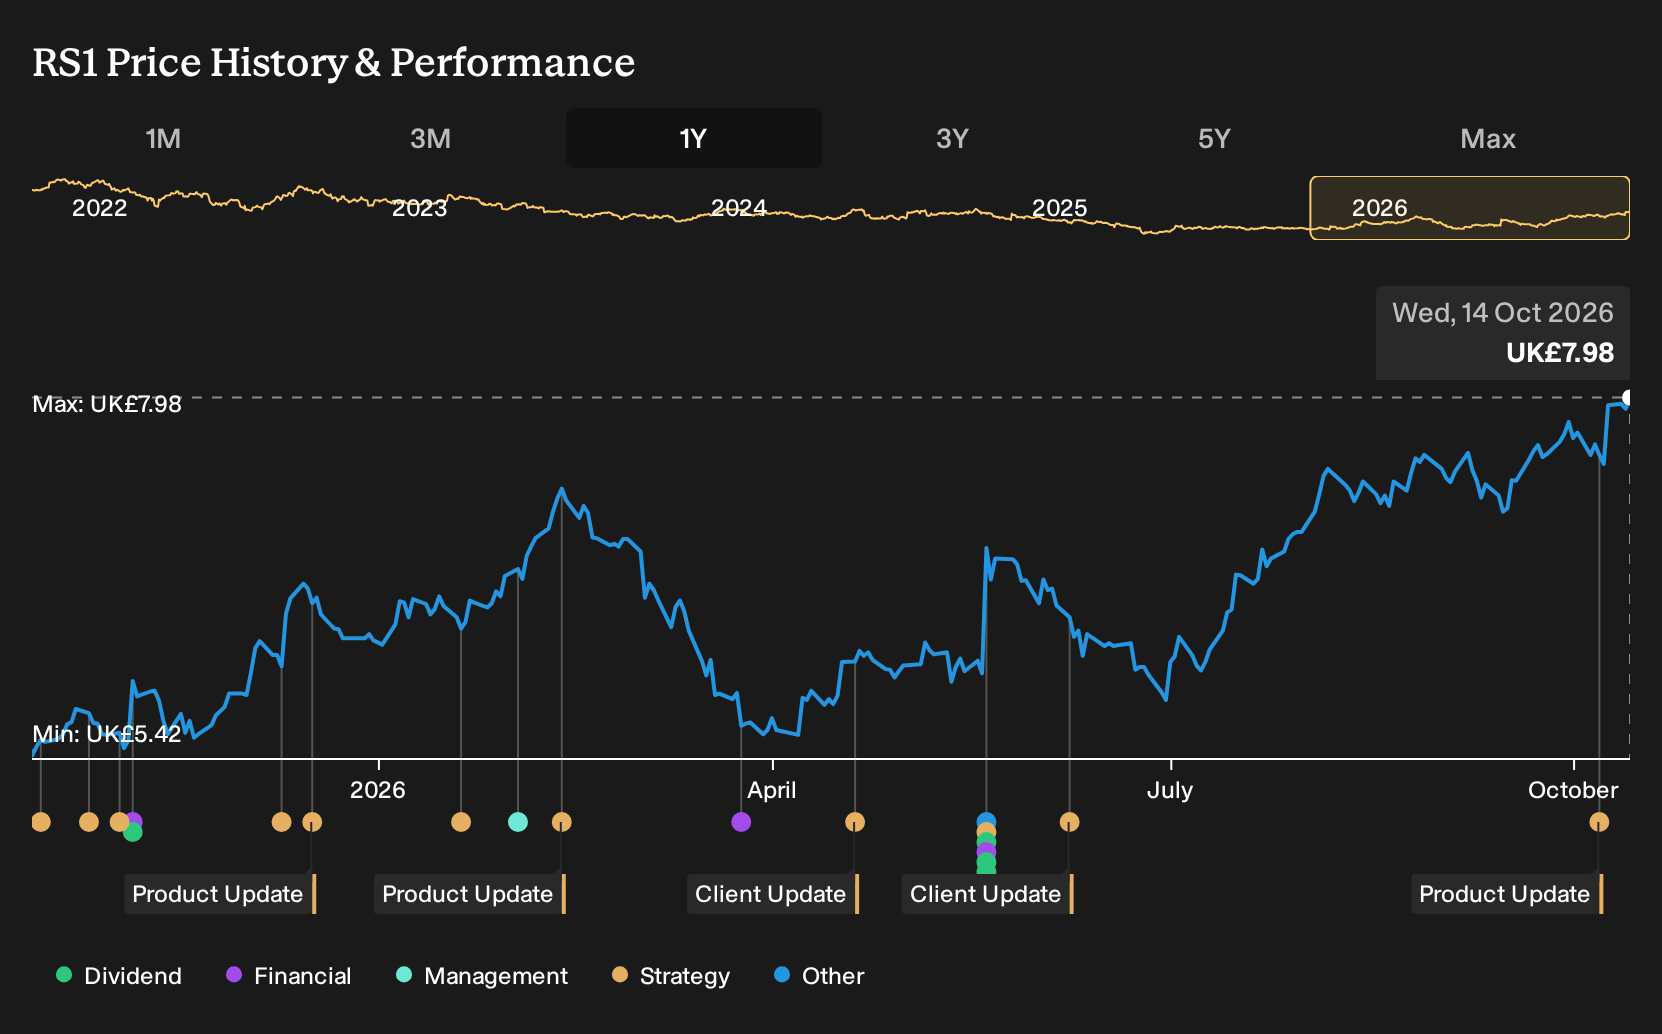Switch to the 1M time range
The height and width of the screenshot is (1034, 1662).
(x=163, y=138)
